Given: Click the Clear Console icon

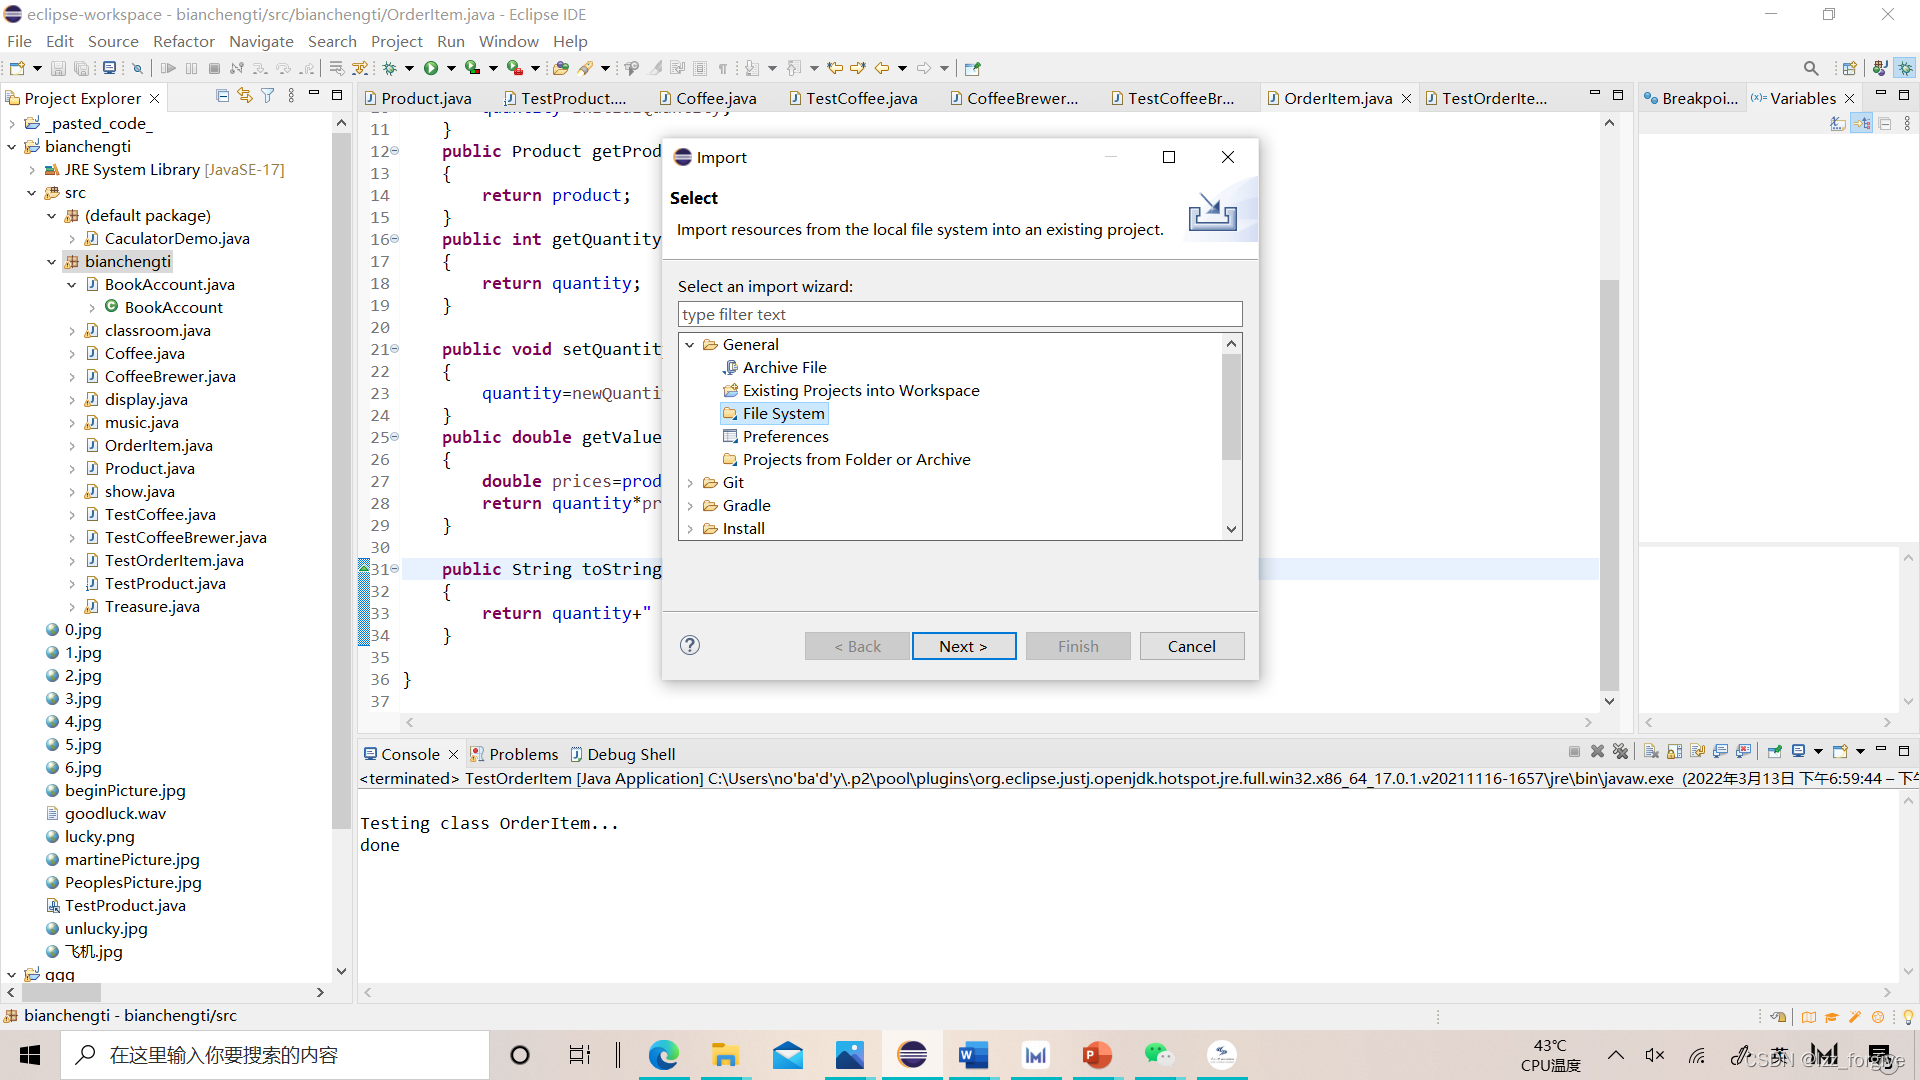Looking at the screenshot, I should point(1651,751).
